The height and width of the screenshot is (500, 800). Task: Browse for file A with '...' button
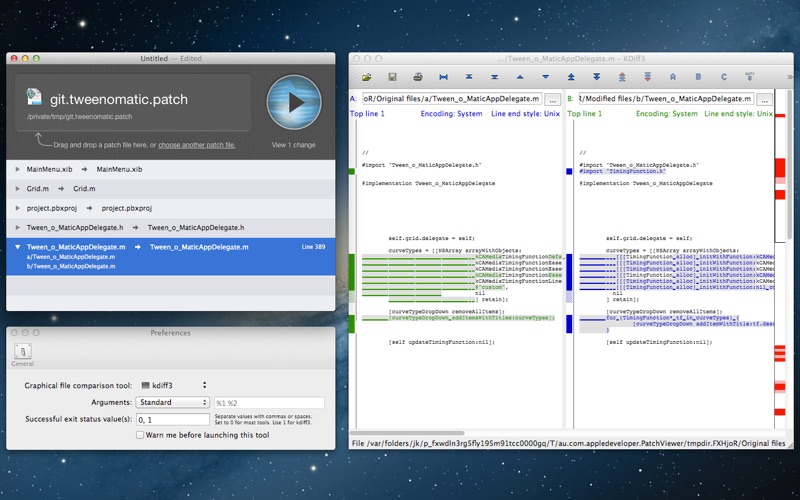(553, 99)
